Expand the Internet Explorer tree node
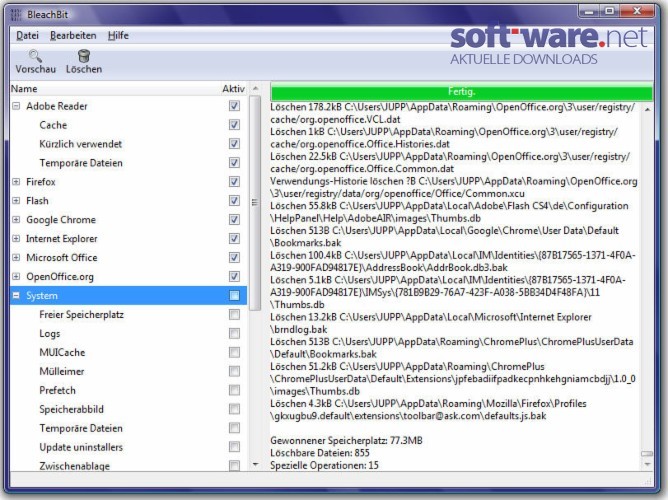Image resolution: width=668 pixels, height=500 pixels. click(16, 239)
